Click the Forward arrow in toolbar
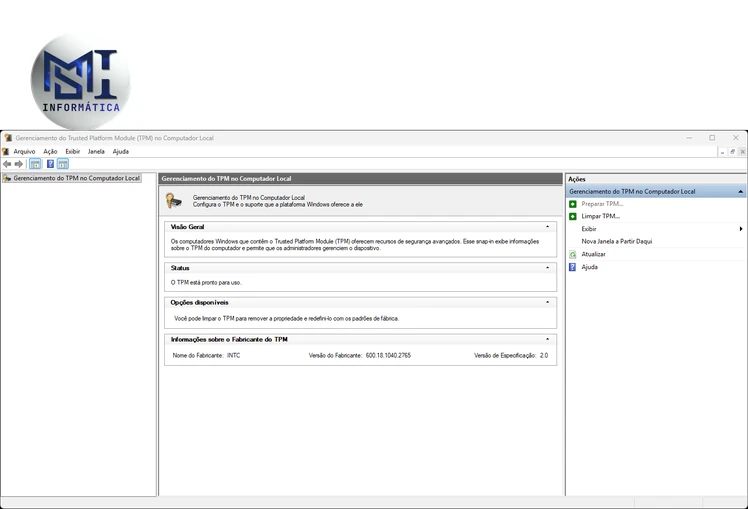 (x=19, y=164)
